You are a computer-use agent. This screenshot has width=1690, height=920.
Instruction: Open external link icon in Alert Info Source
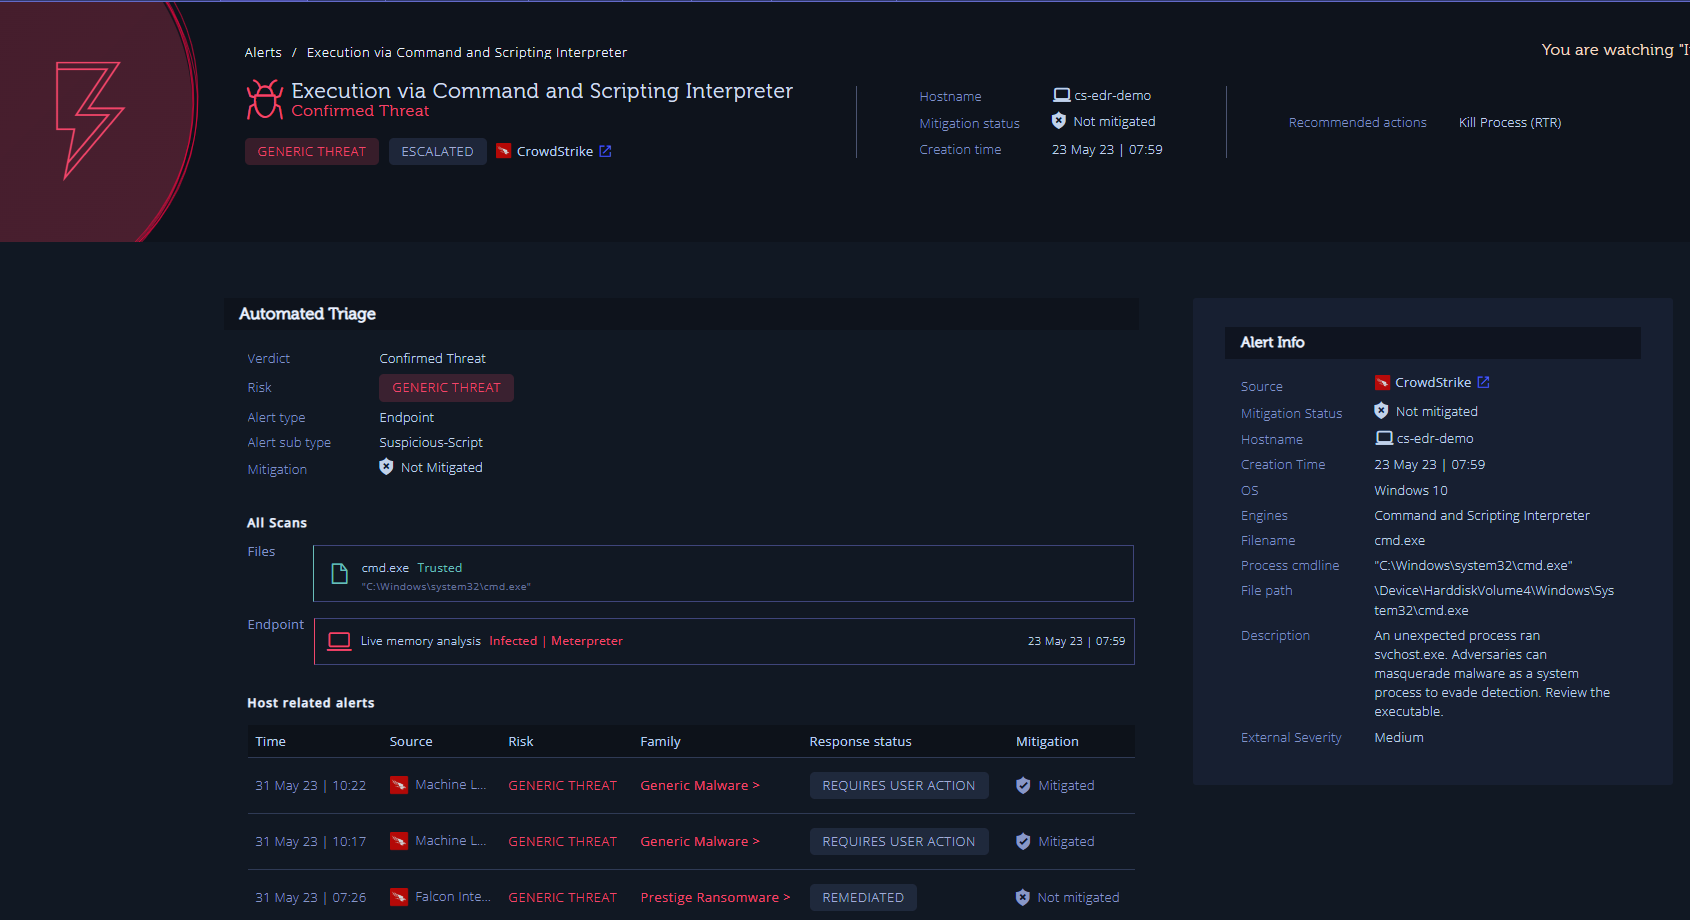coord(1483,382)
